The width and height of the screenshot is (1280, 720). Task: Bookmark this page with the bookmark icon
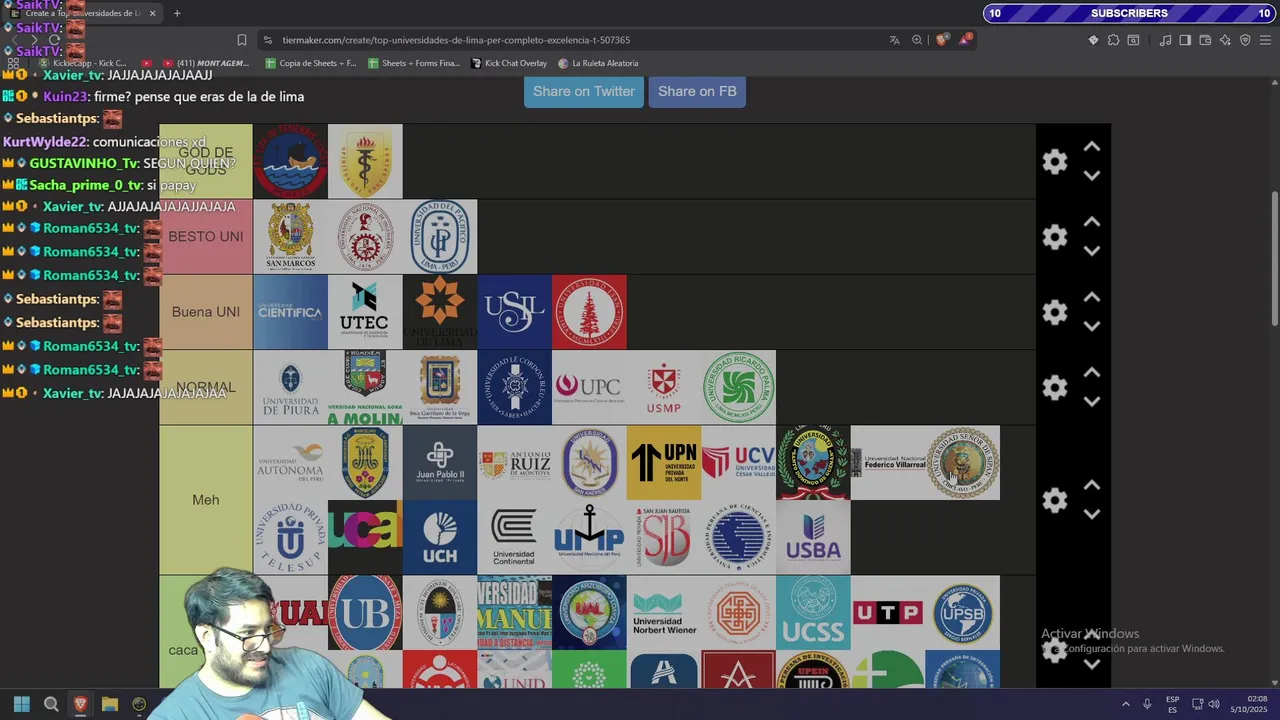click(x=242, y=40)
